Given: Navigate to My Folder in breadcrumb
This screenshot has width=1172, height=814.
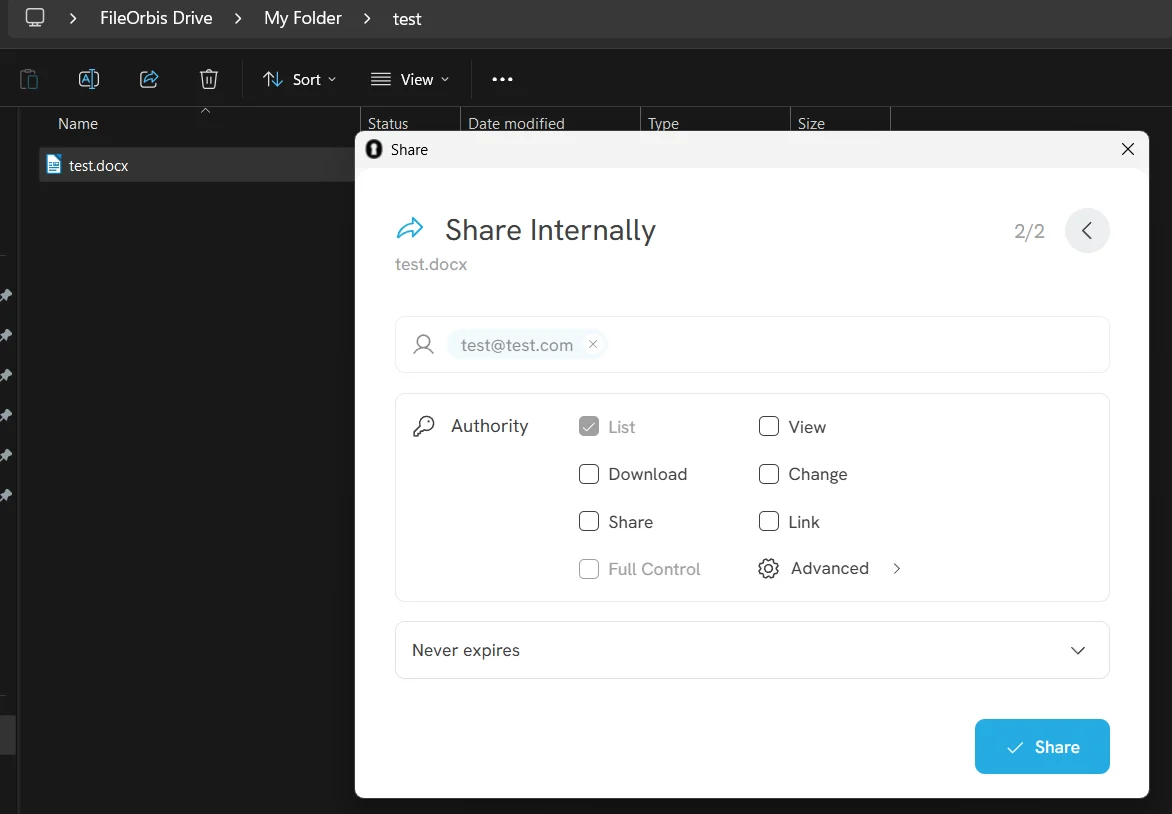Looking at the screenshot, I should 303,18.
